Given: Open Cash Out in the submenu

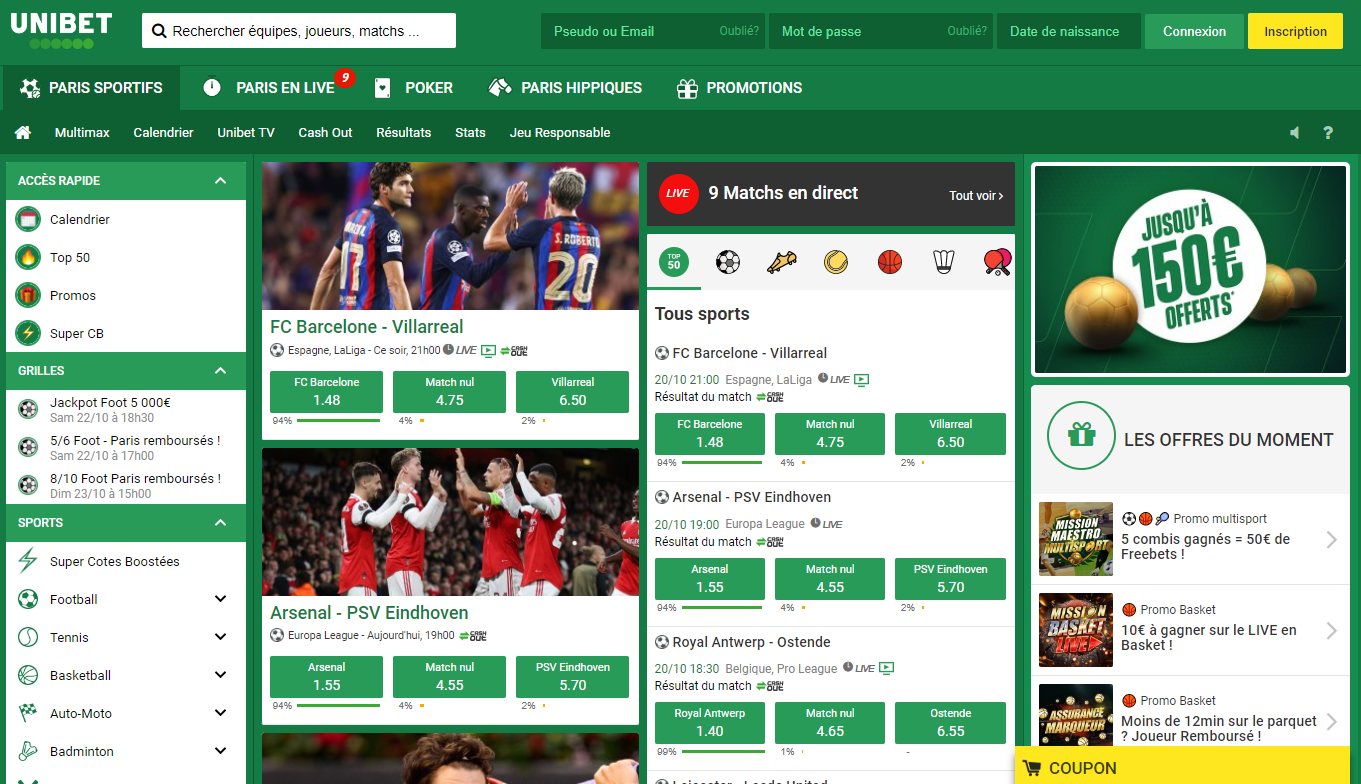Looking at the screenshot, I should pyautogui.click(x=325, y=132).
